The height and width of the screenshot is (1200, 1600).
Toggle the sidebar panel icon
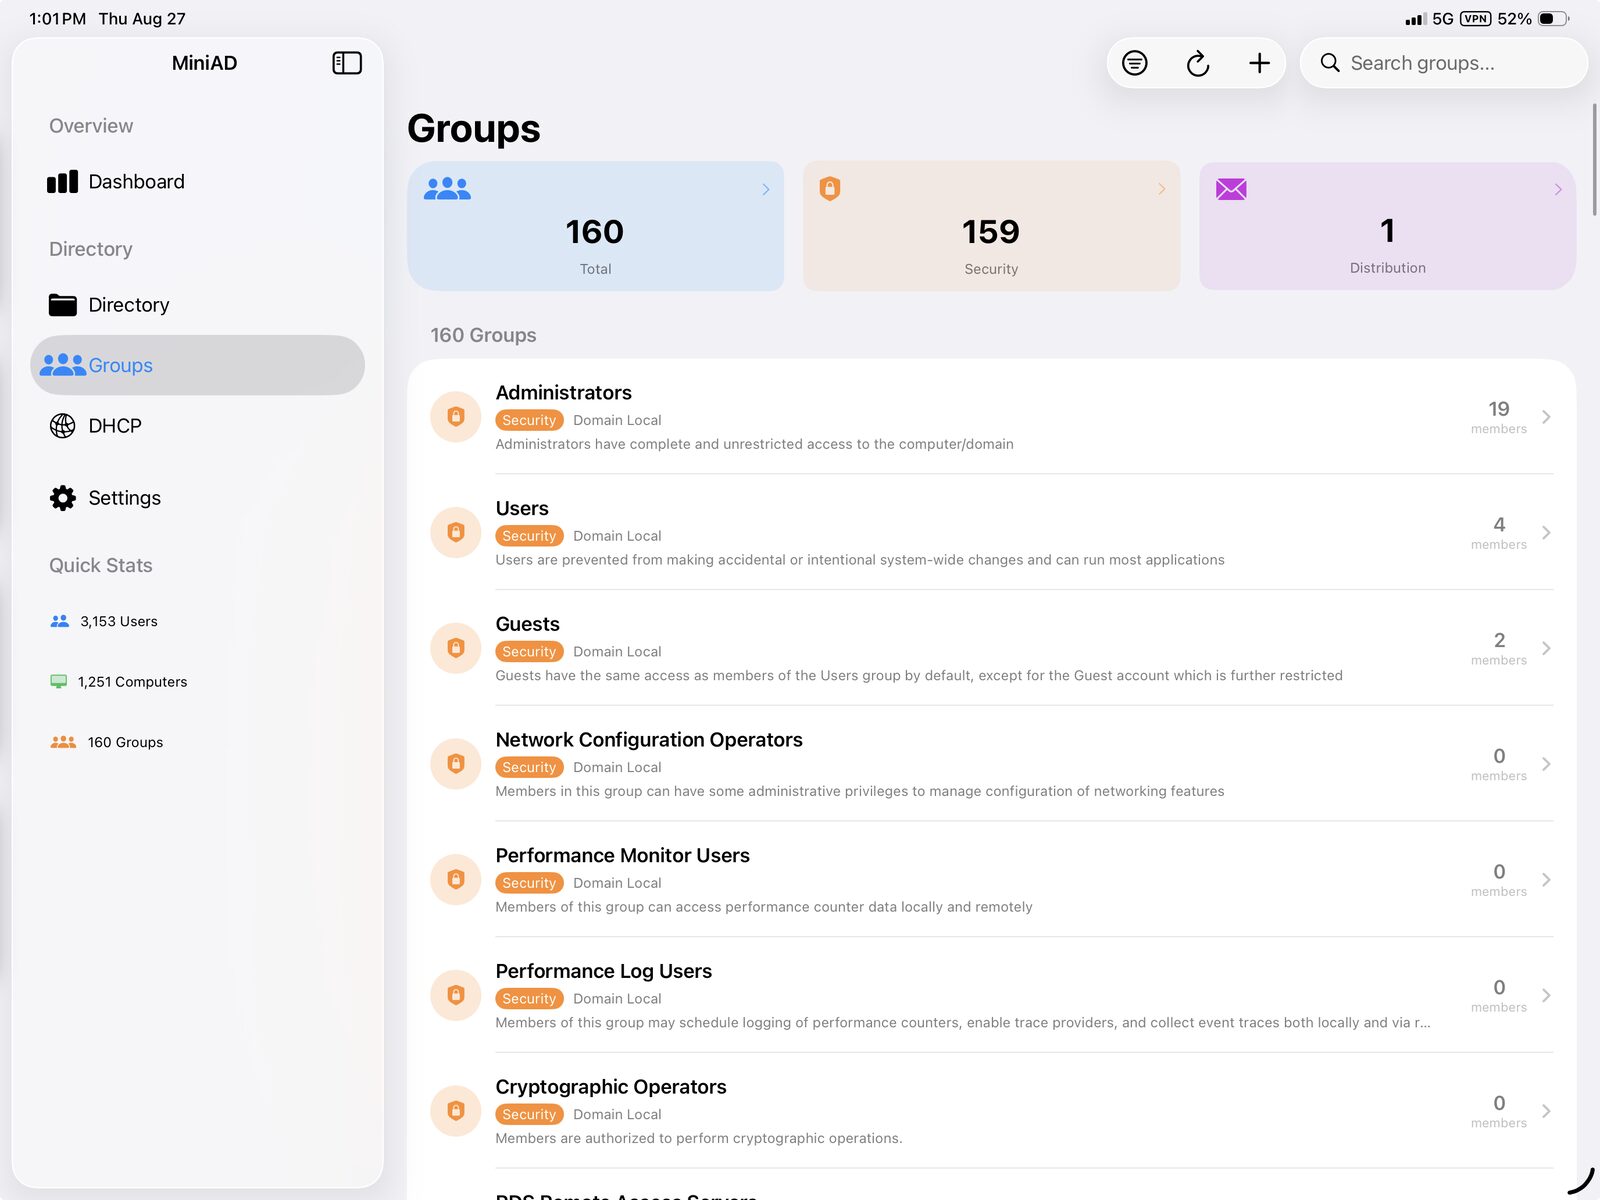click(347, 63)
